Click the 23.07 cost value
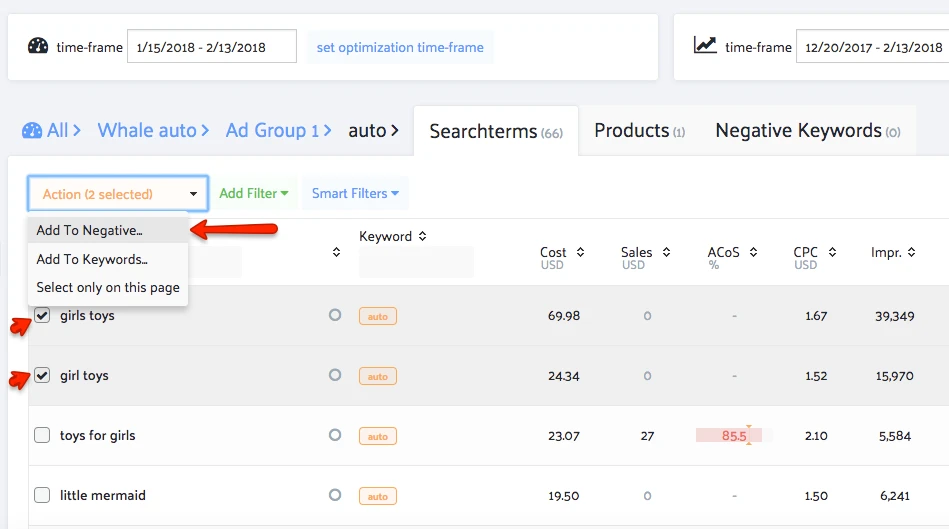This screenshot has width=949, height=529. pyautogui.click(x=563, y=436)
